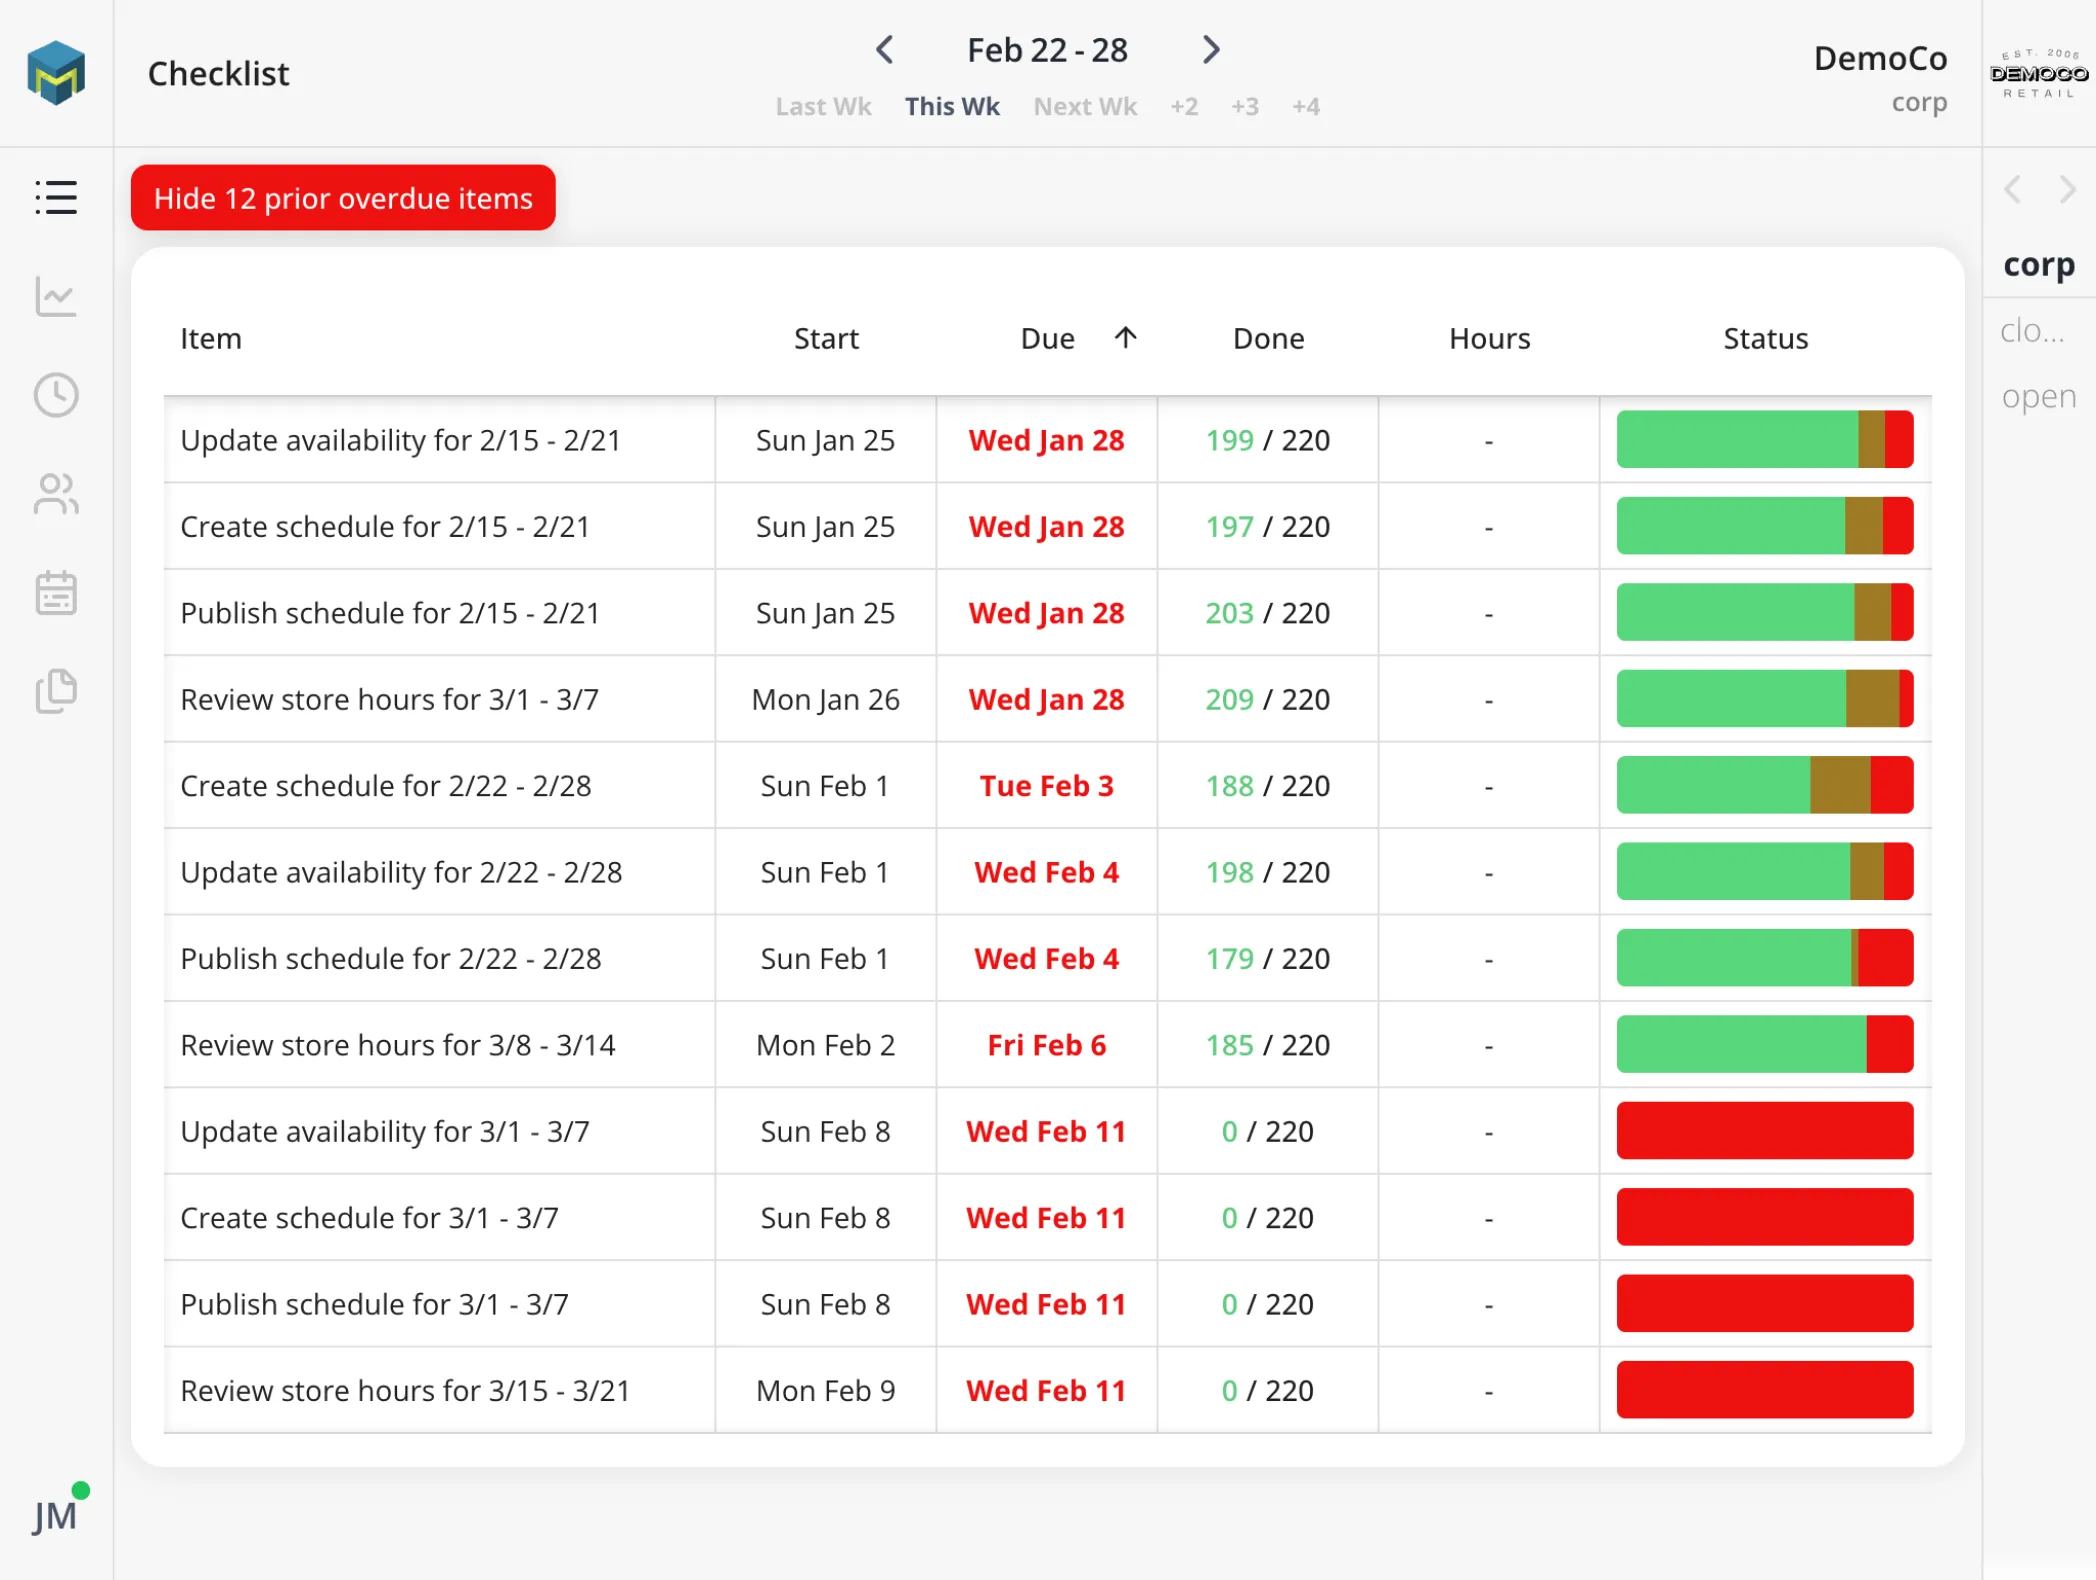Select corp in the right panel
The height and width of the screenshot is (1580, 2096).
[x=2039, y=264]
